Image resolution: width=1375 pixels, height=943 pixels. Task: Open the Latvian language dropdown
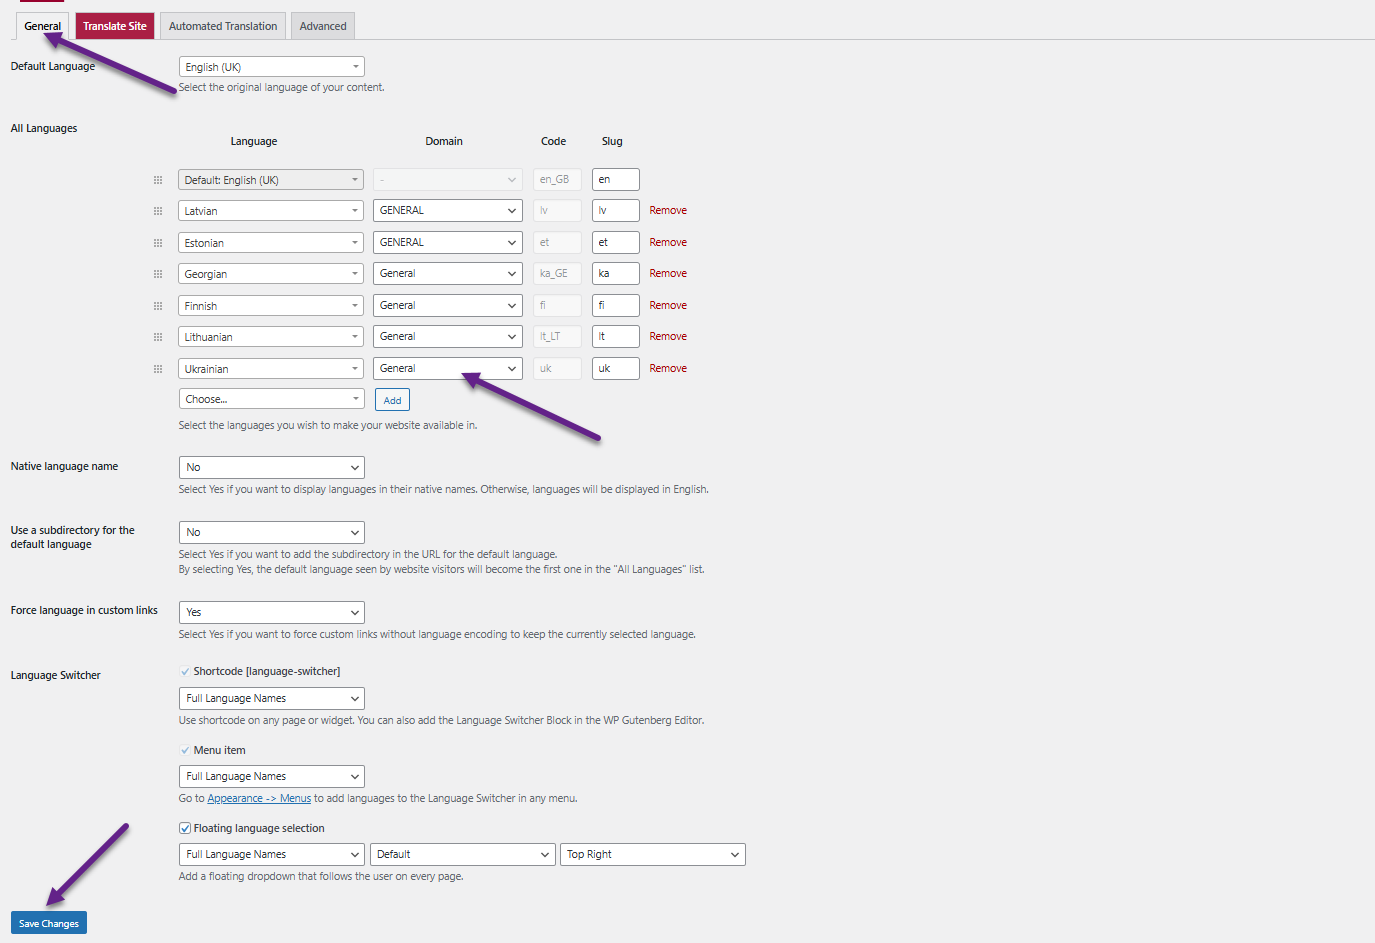(x=271, y=211)
